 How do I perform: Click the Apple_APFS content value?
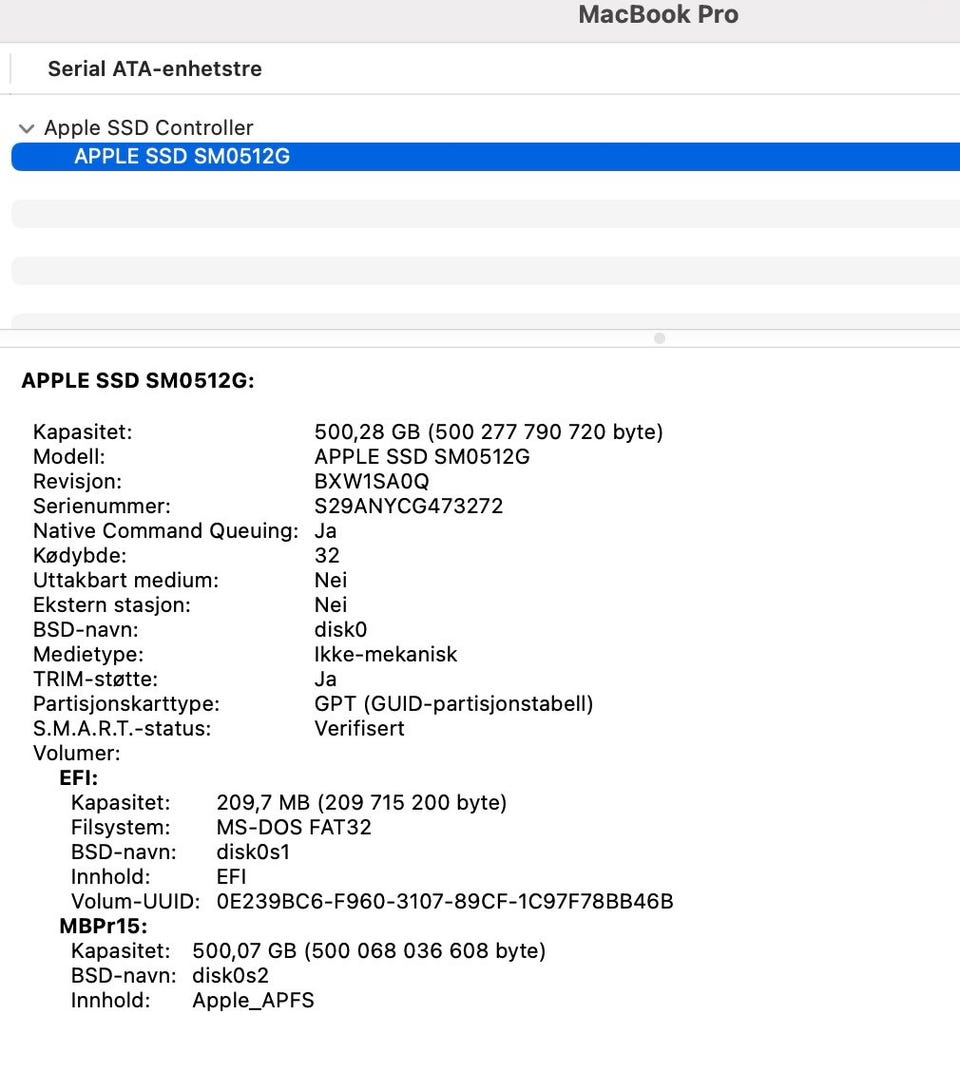pyautogui.click(x=254, y=1000)
